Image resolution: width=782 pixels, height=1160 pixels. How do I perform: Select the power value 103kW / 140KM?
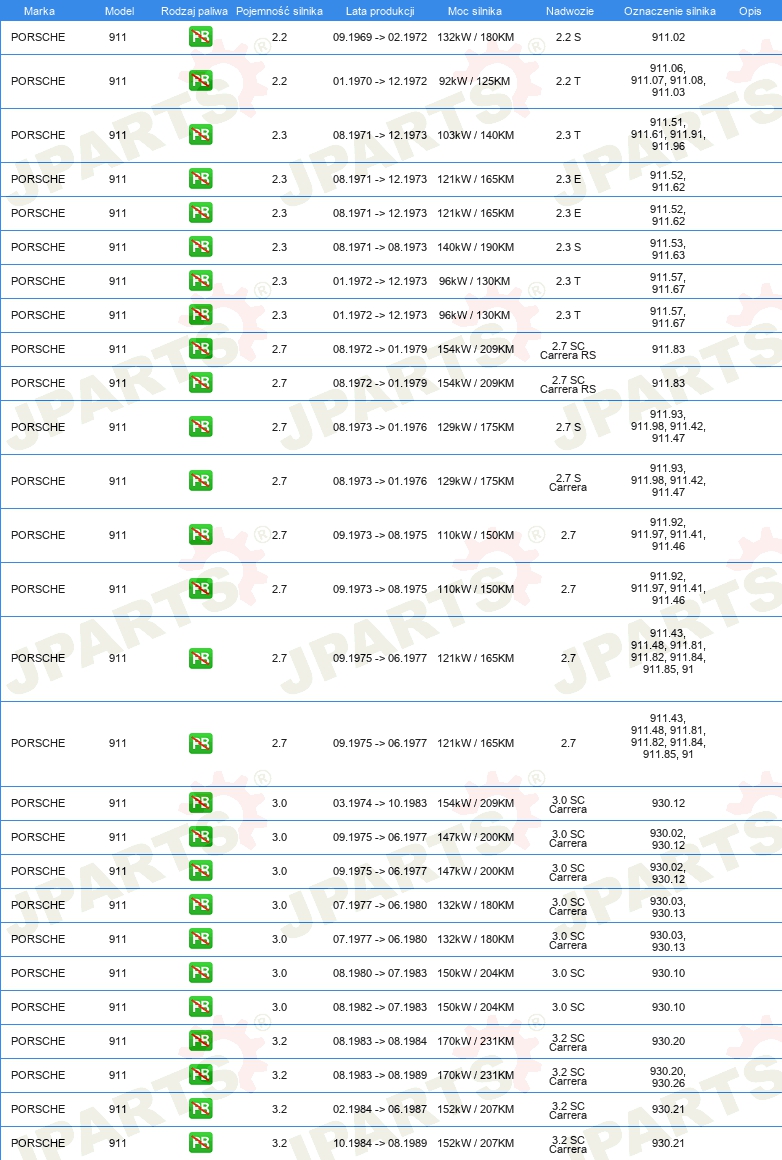coord(475,135)
